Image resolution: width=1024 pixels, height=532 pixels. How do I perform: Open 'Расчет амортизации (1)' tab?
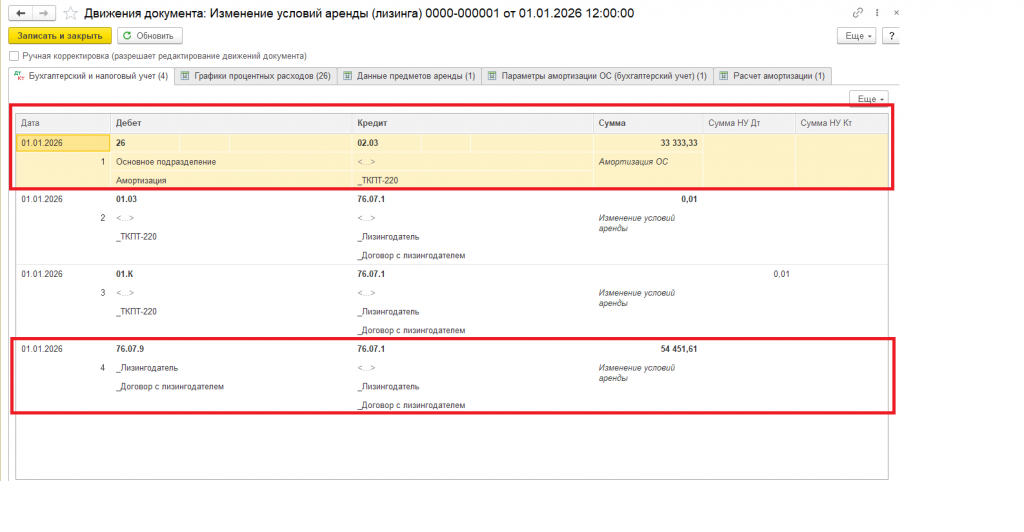(773, 76)
